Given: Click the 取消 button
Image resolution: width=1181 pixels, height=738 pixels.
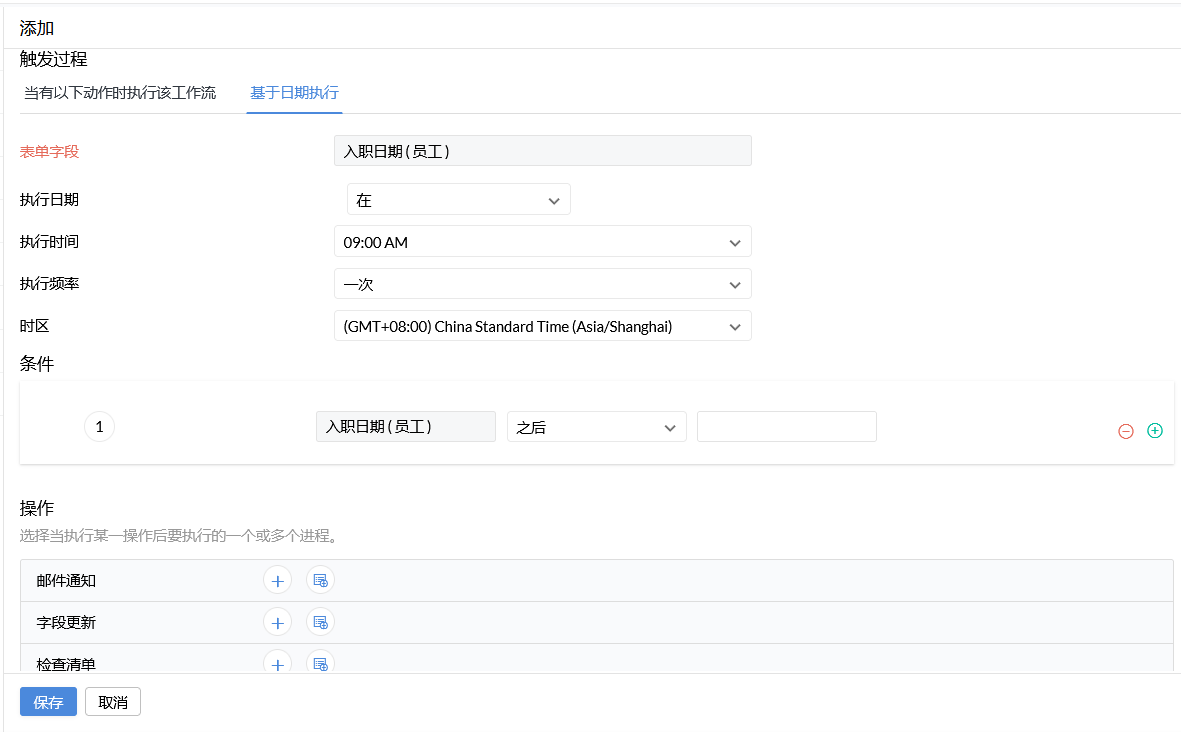Looking at the screenshot, I should coord(113,702).
